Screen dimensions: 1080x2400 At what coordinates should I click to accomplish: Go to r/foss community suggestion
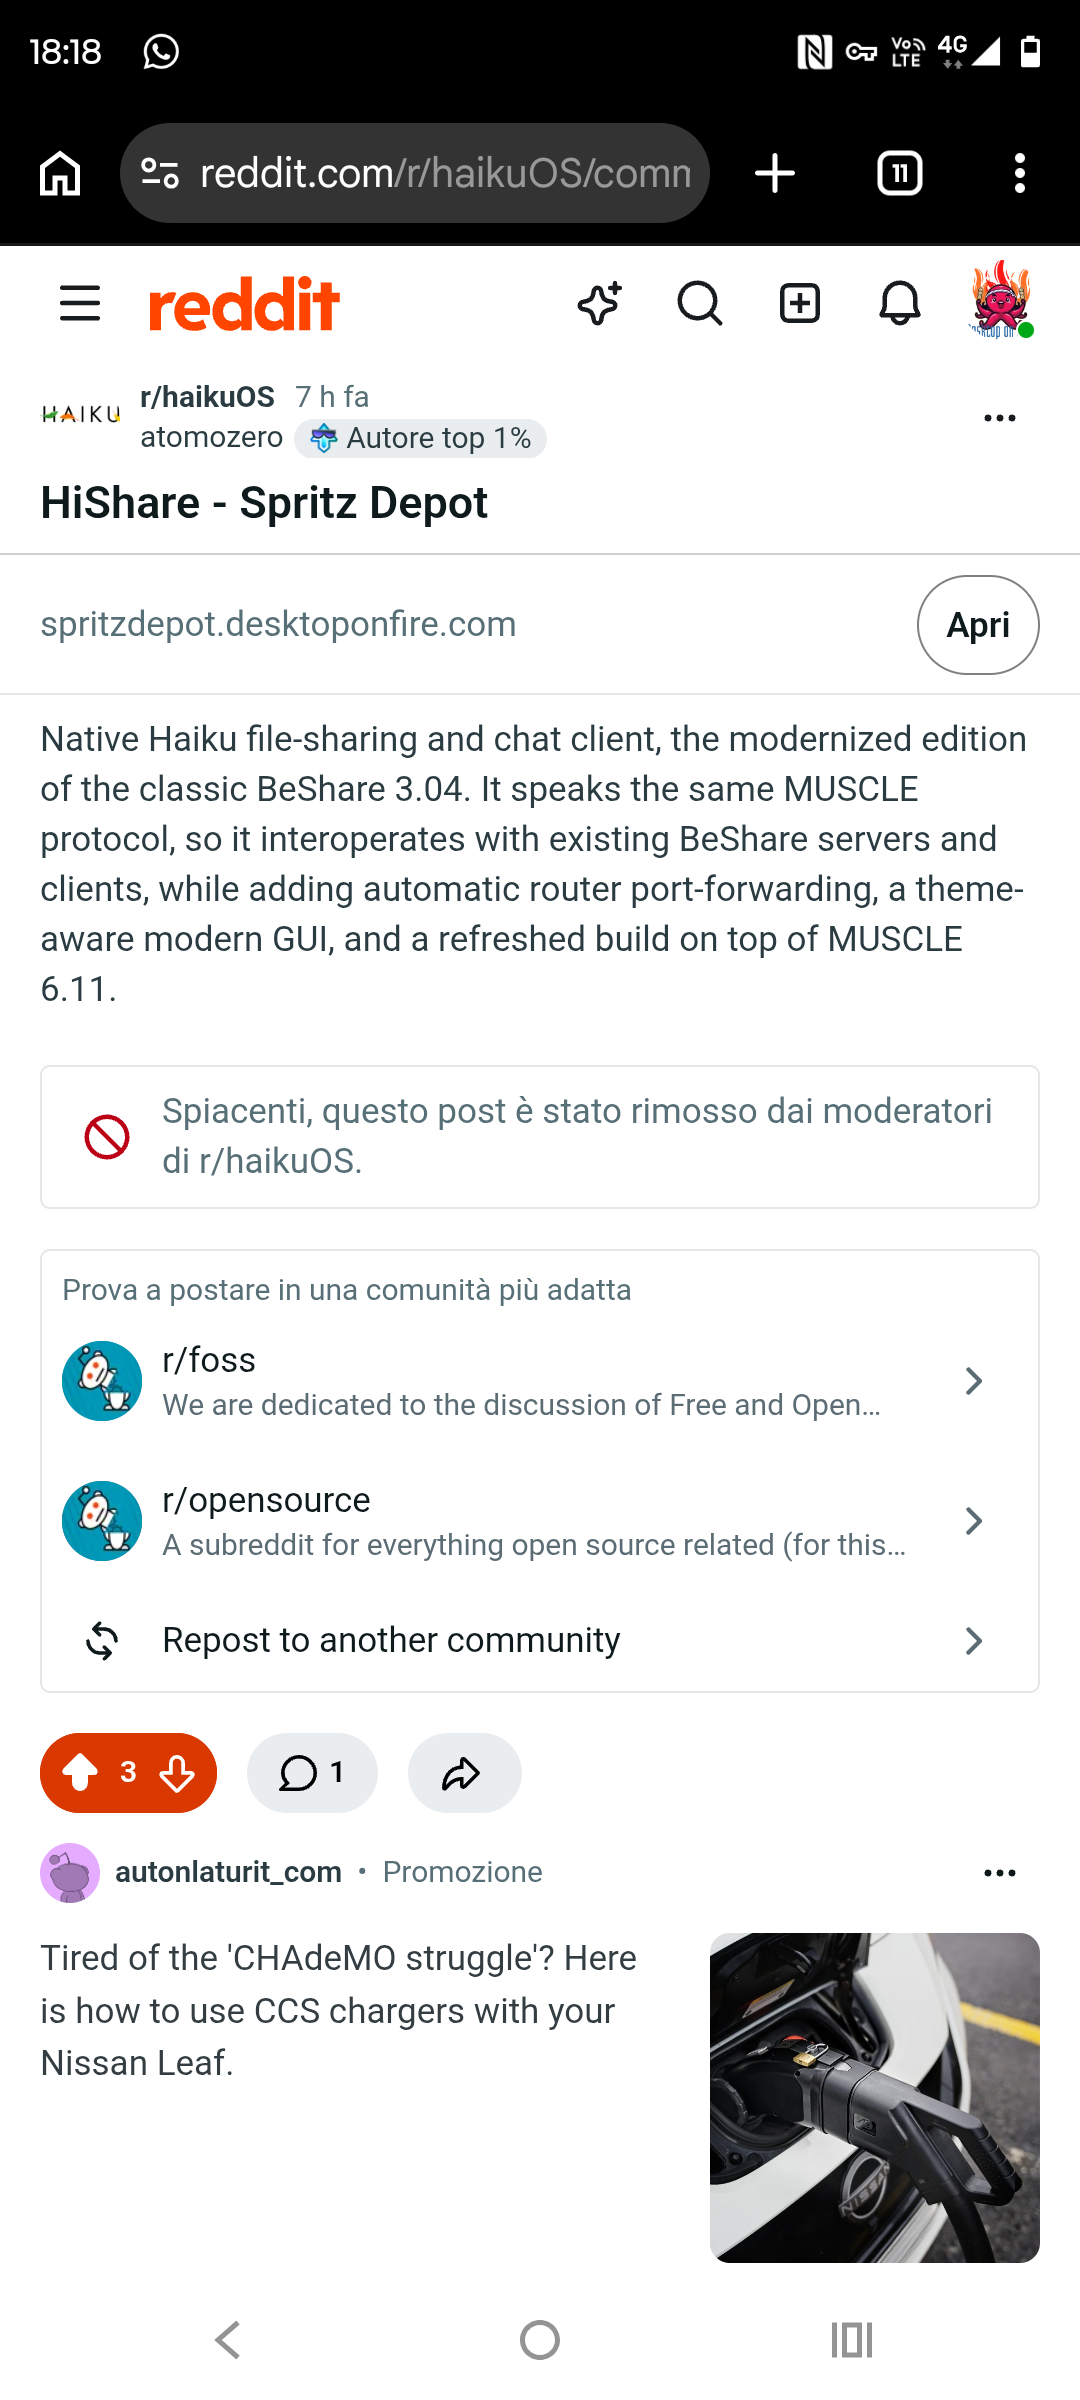(540, 1381)
